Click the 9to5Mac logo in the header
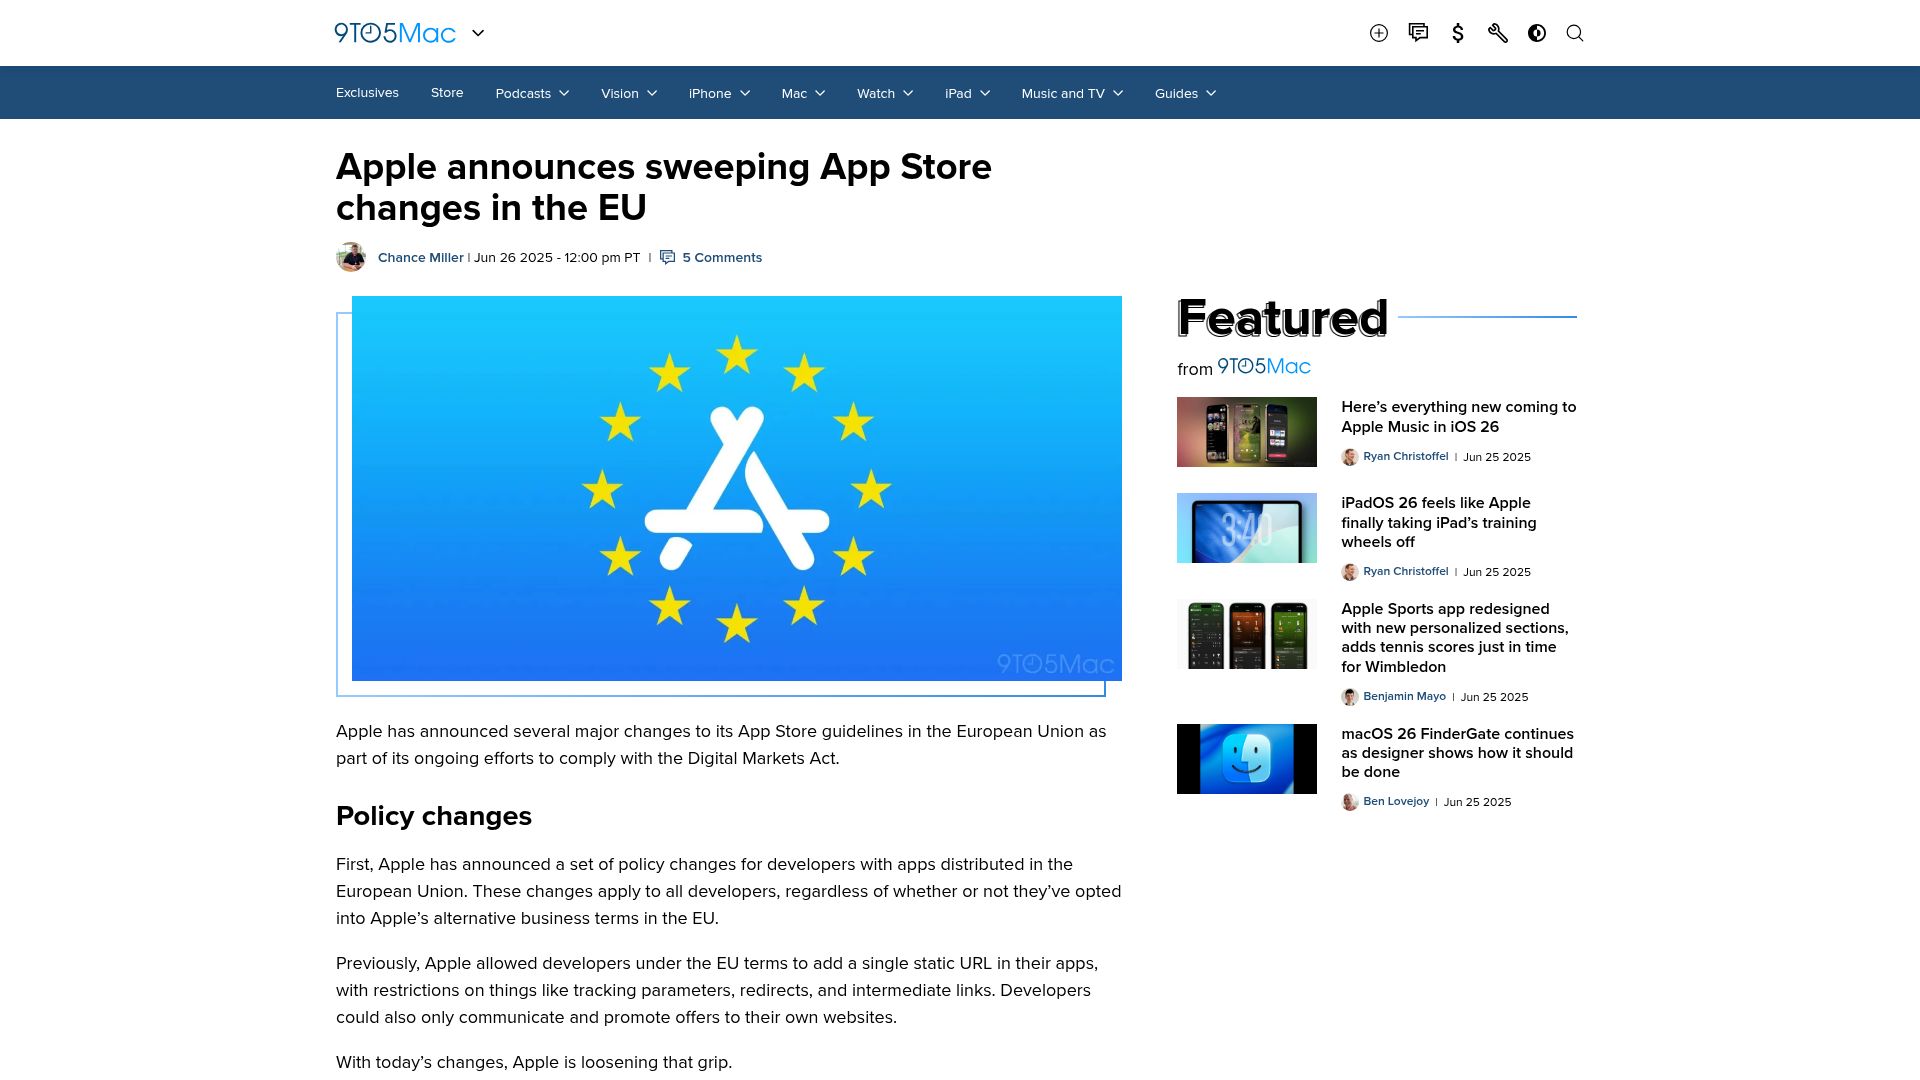Image resolution: width=1920 pixels, height=1080 pixels. point(395,33)
